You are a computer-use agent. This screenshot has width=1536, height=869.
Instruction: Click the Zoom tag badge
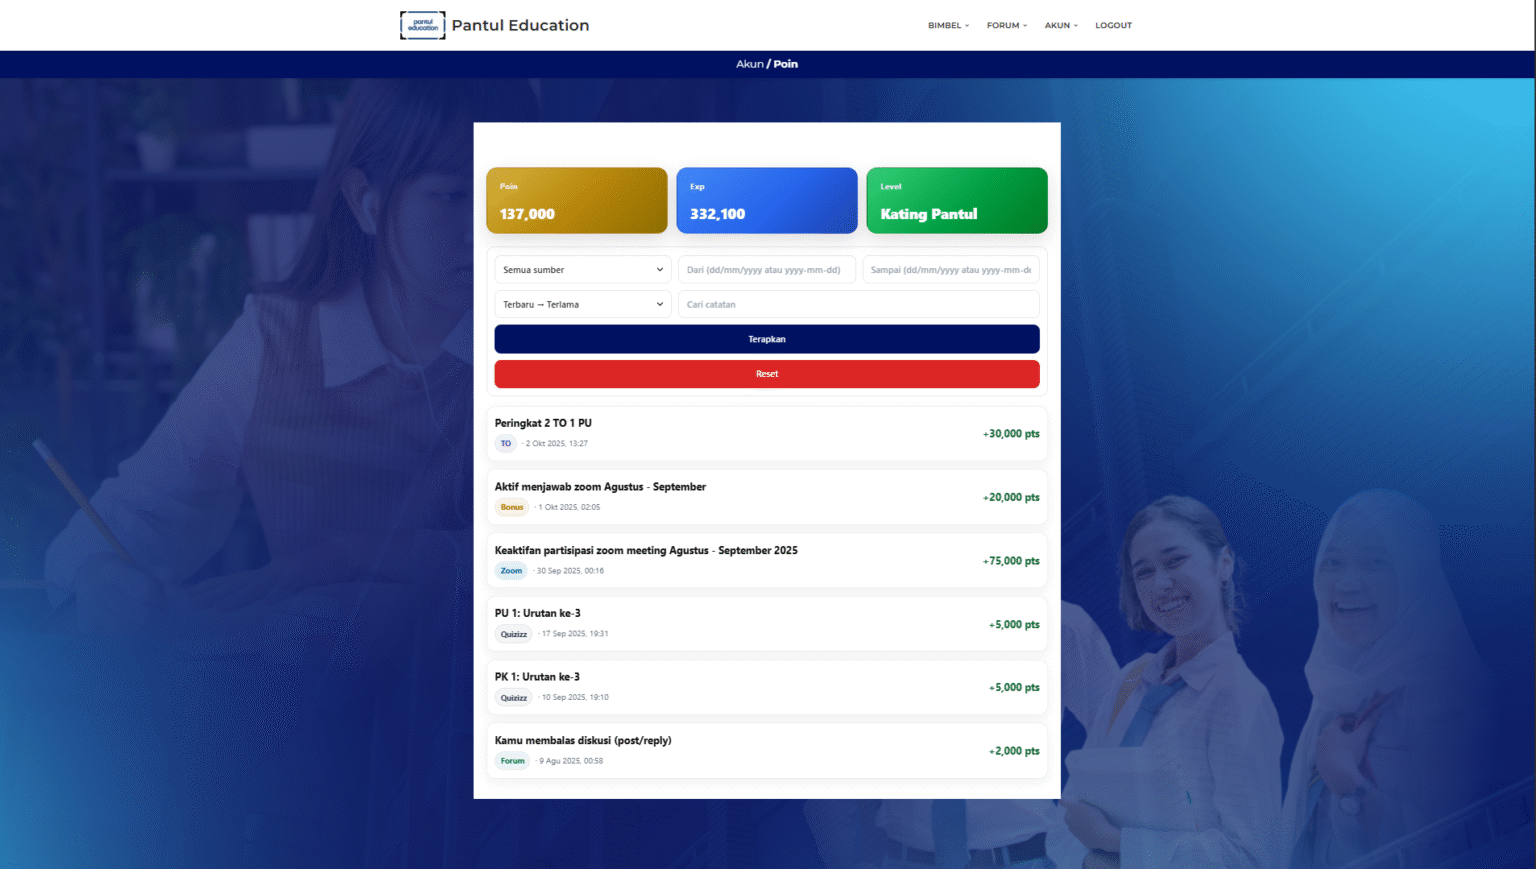click(x=511, y=571)
